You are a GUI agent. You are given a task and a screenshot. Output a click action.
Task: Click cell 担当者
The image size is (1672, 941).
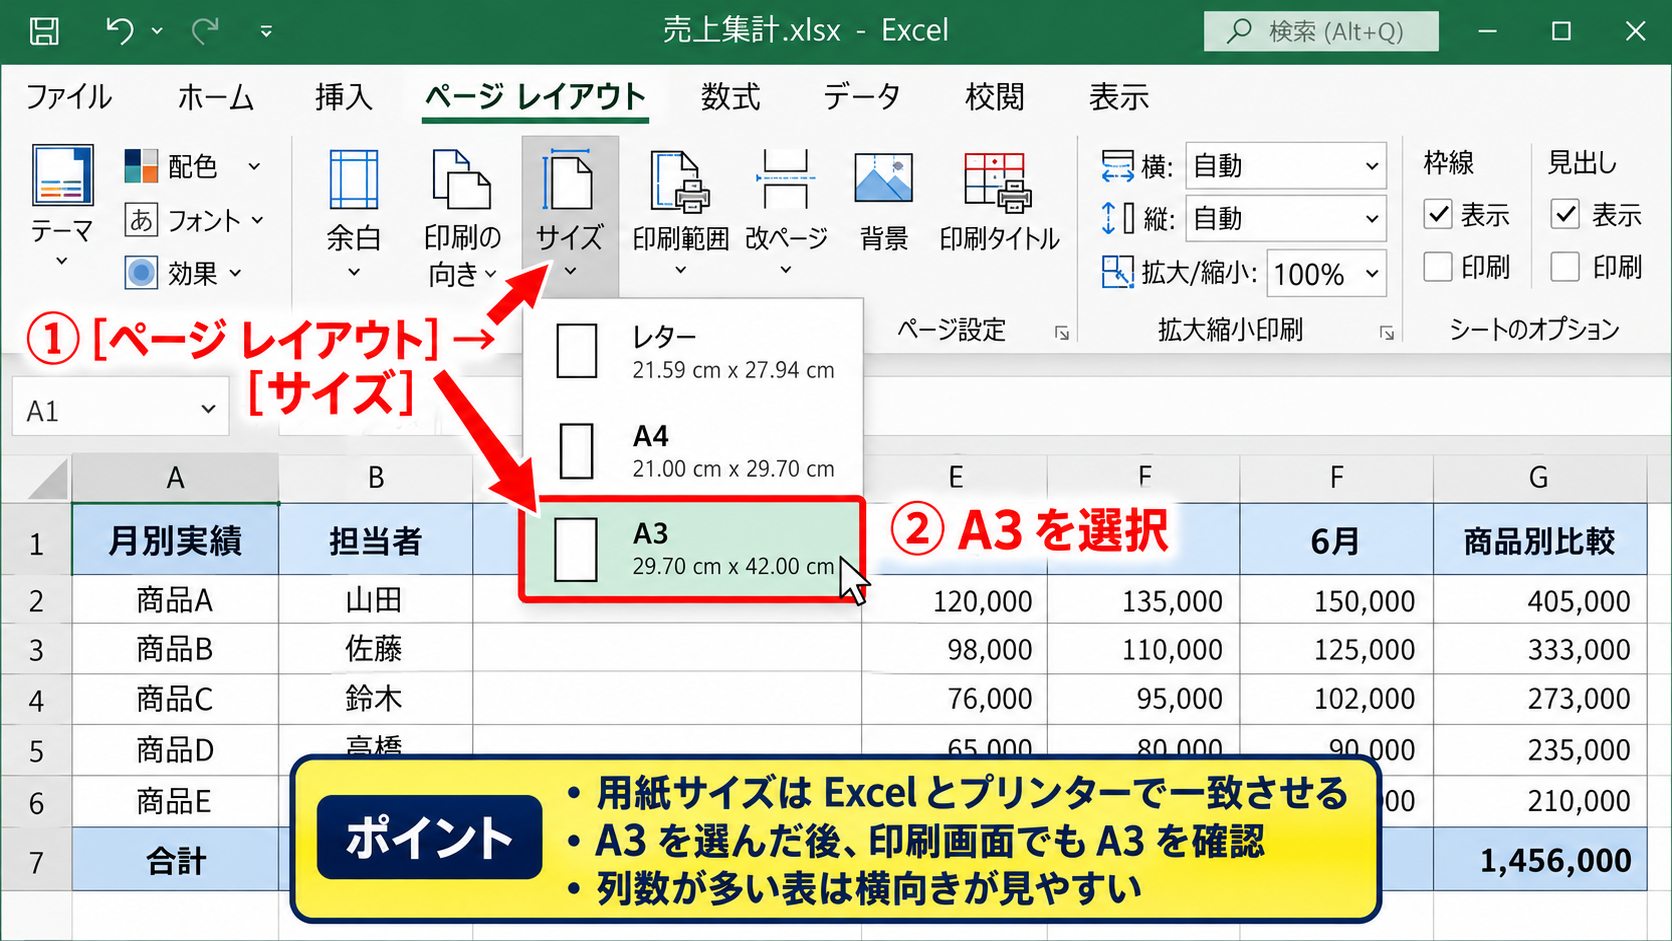click(376, 540)
